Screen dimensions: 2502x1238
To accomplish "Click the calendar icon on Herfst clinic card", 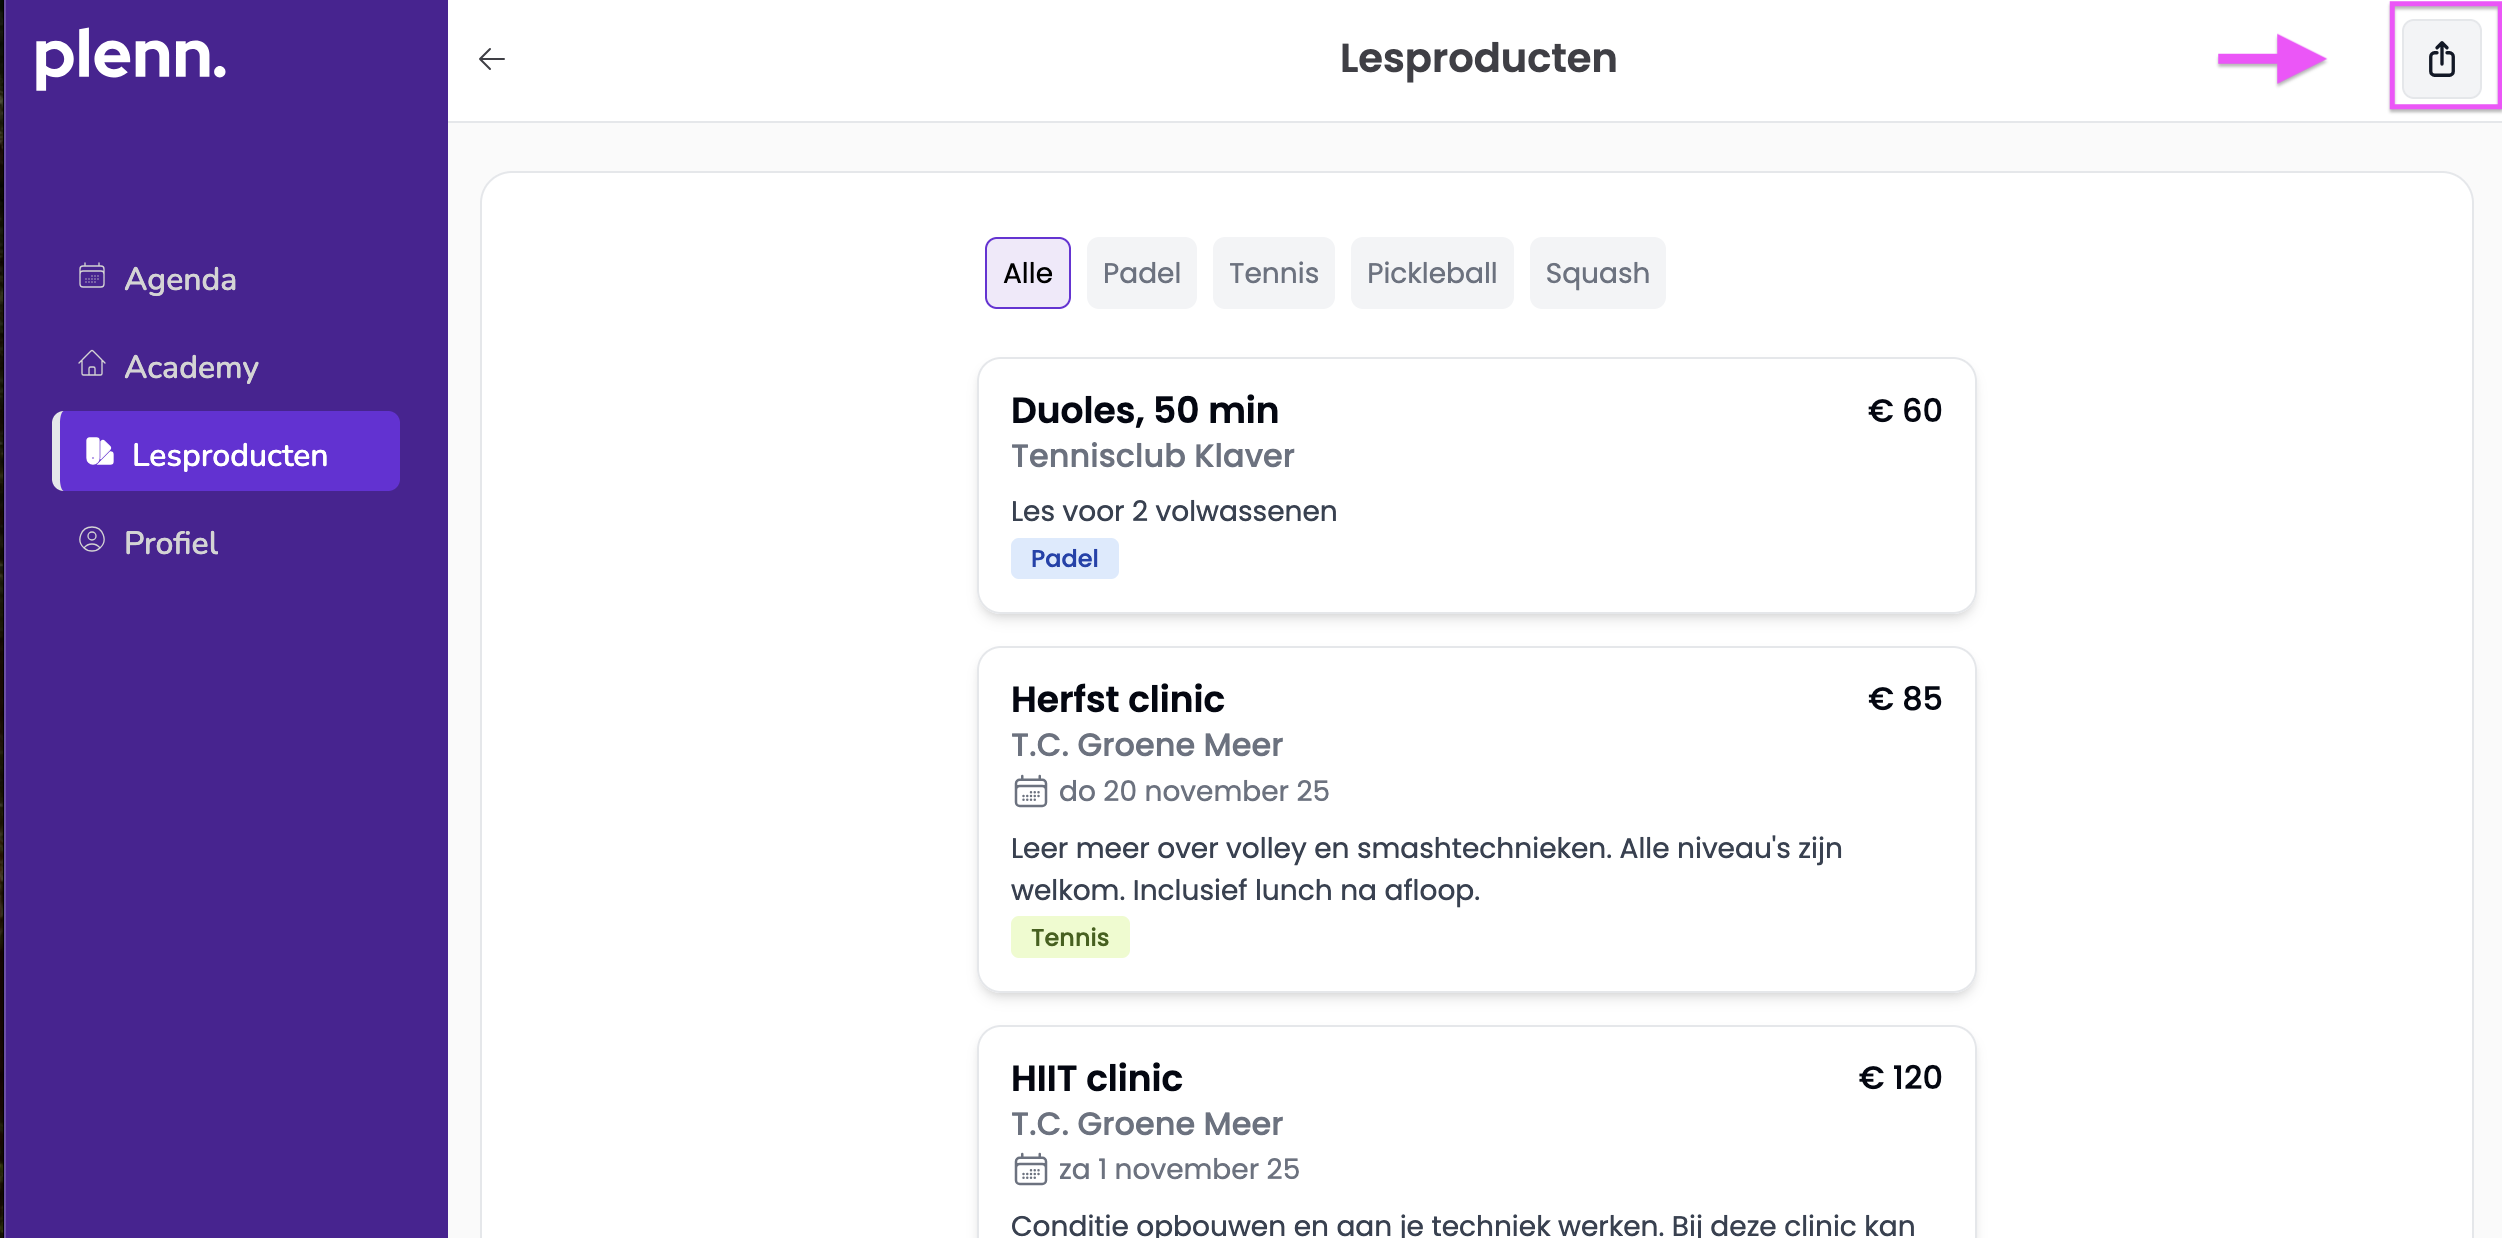I will [1031, 791].
